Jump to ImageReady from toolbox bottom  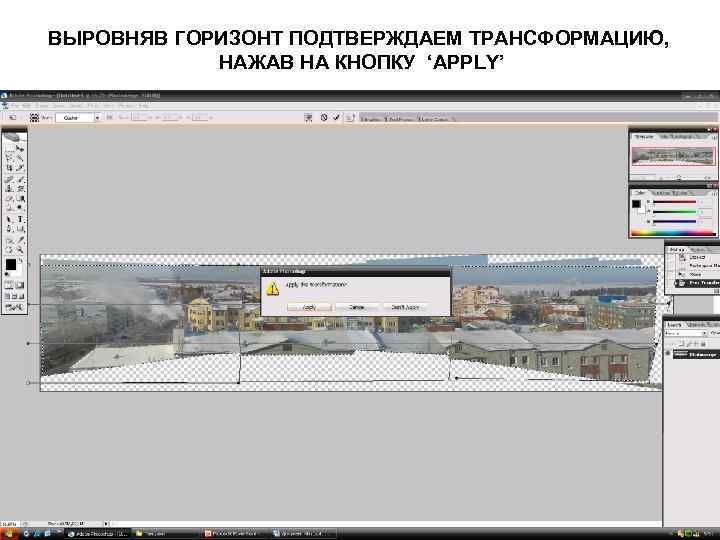coord(14,308)
